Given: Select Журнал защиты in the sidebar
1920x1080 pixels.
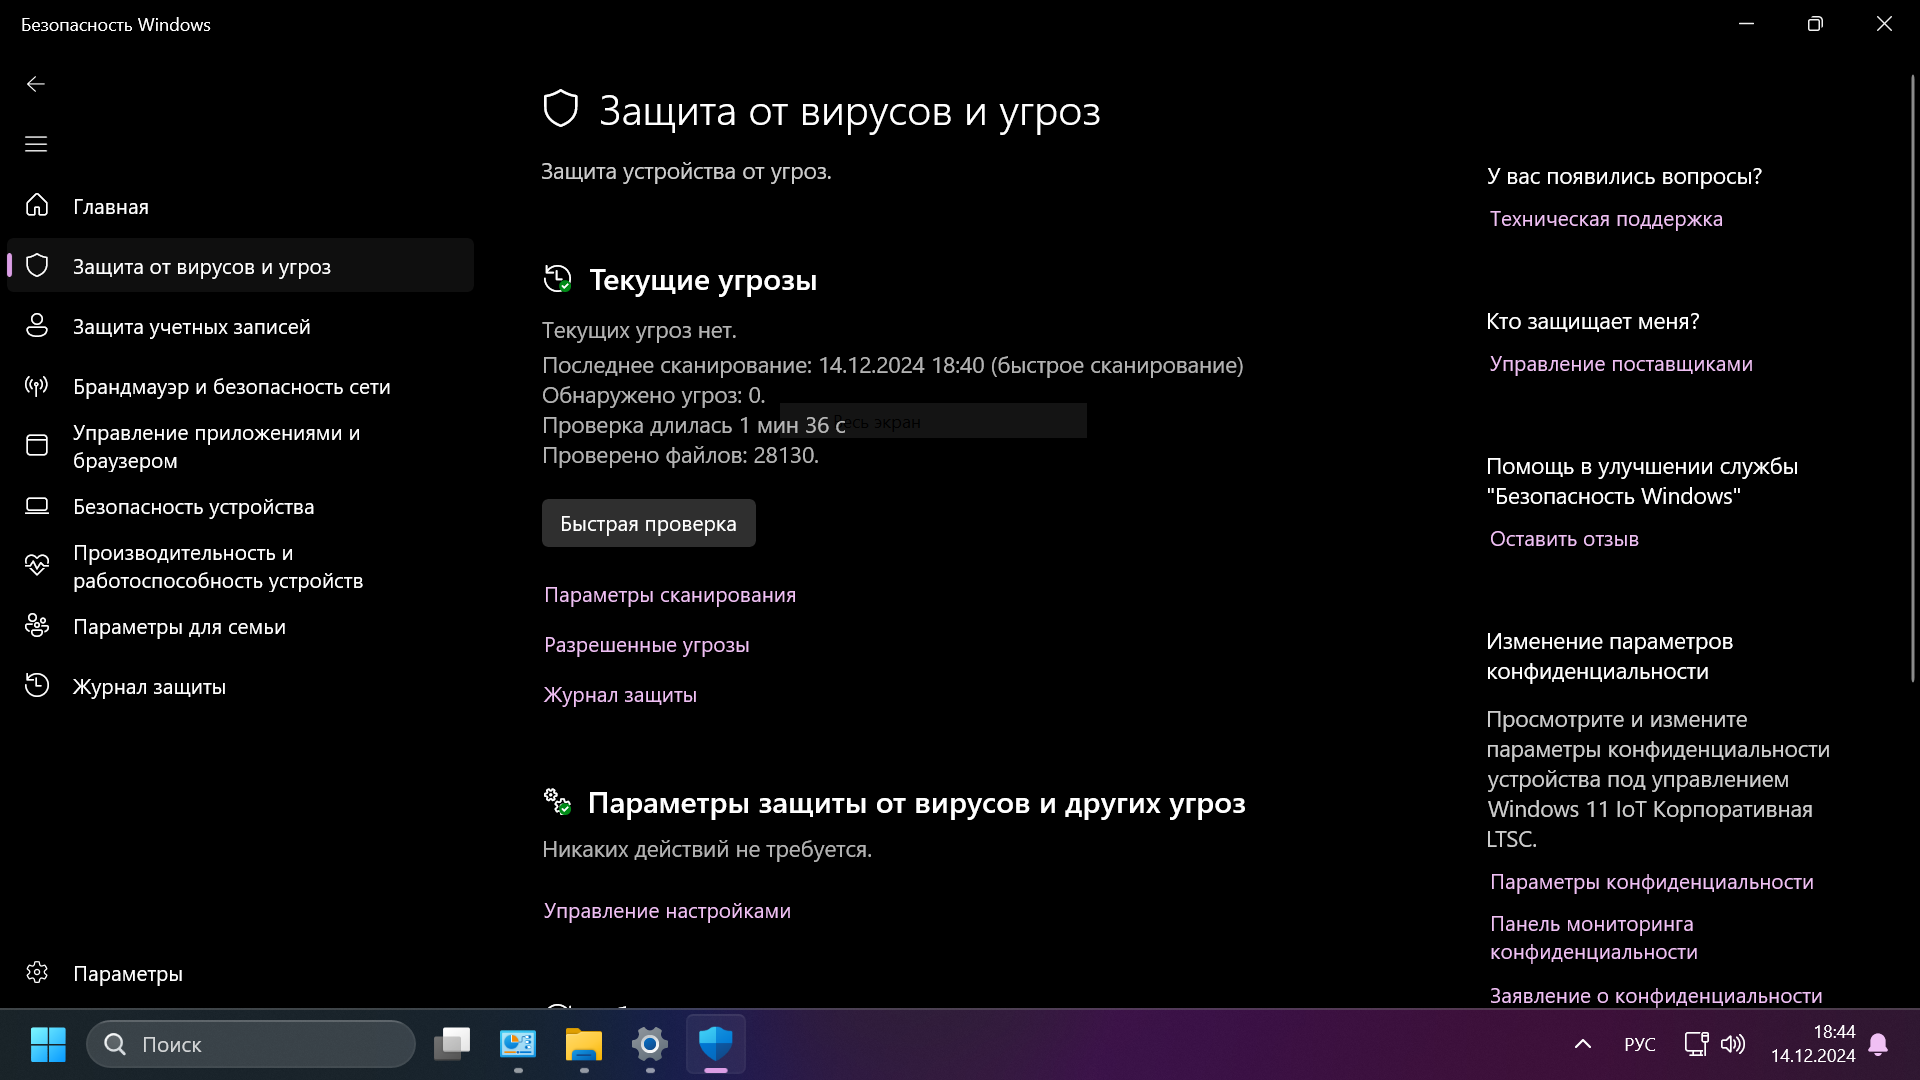Looking at the screenshot, I should [149, 687].
